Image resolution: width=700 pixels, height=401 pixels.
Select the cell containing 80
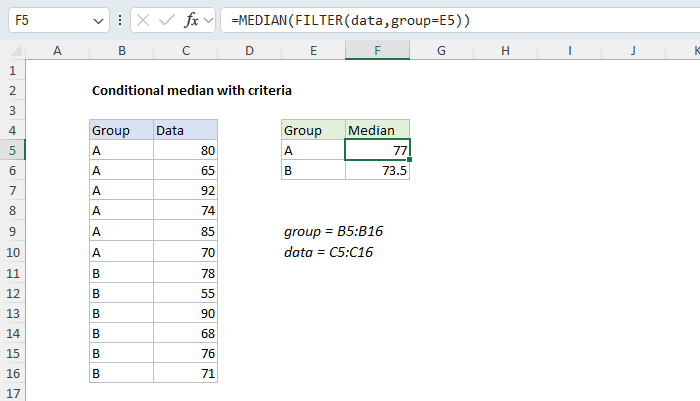coord(186,150)
